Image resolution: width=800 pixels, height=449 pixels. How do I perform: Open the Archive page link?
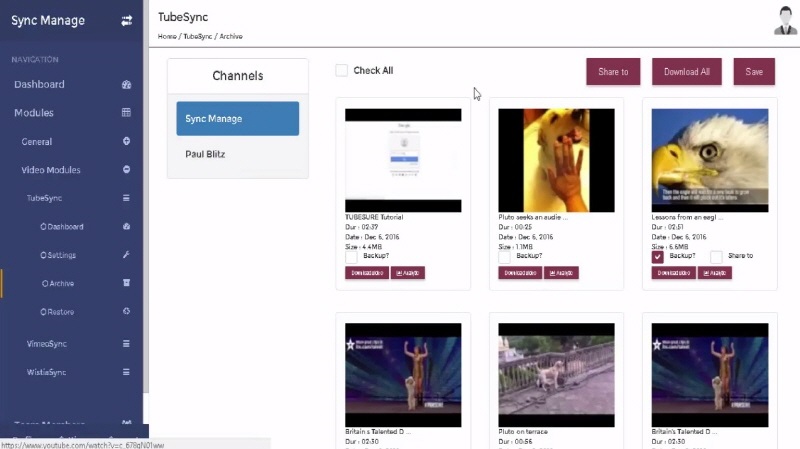[x=58, y=283]
